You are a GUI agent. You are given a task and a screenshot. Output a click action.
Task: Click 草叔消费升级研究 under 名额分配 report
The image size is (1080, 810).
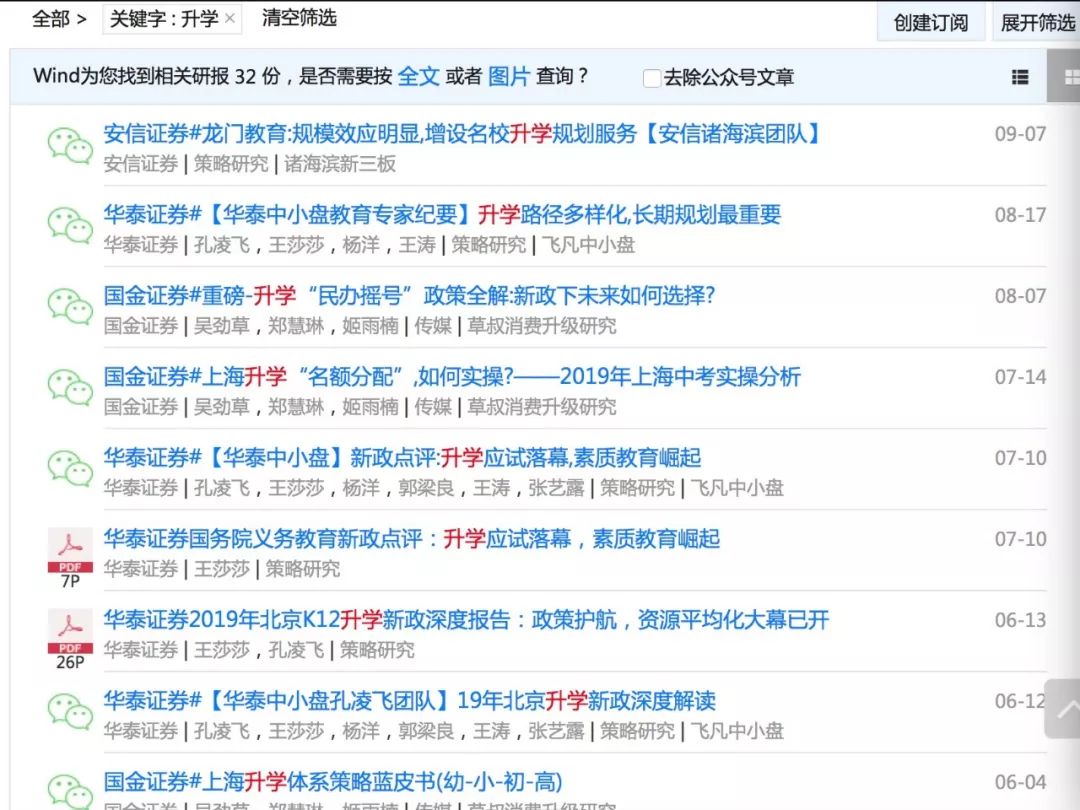point(542,407)
